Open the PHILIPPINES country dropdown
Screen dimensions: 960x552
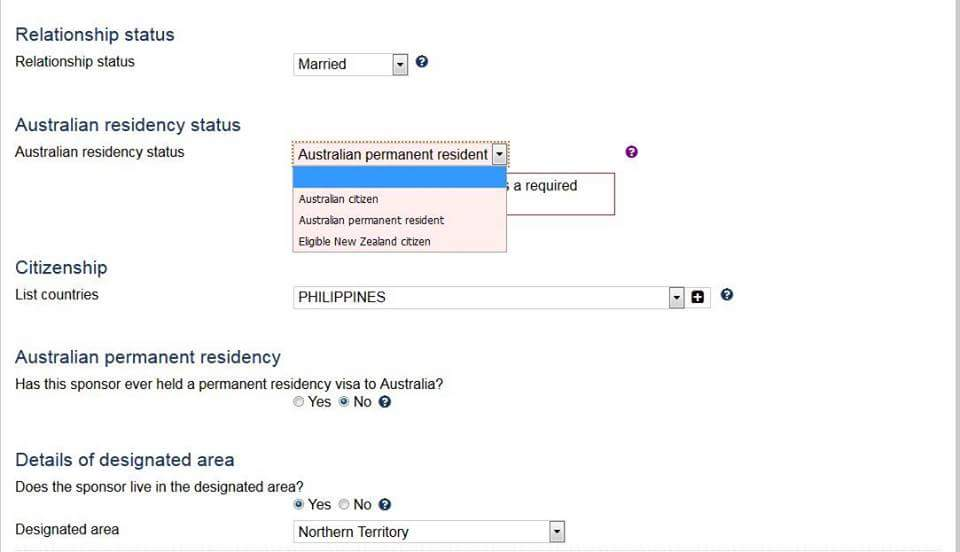pyautogui.click(x=676, y=297)
